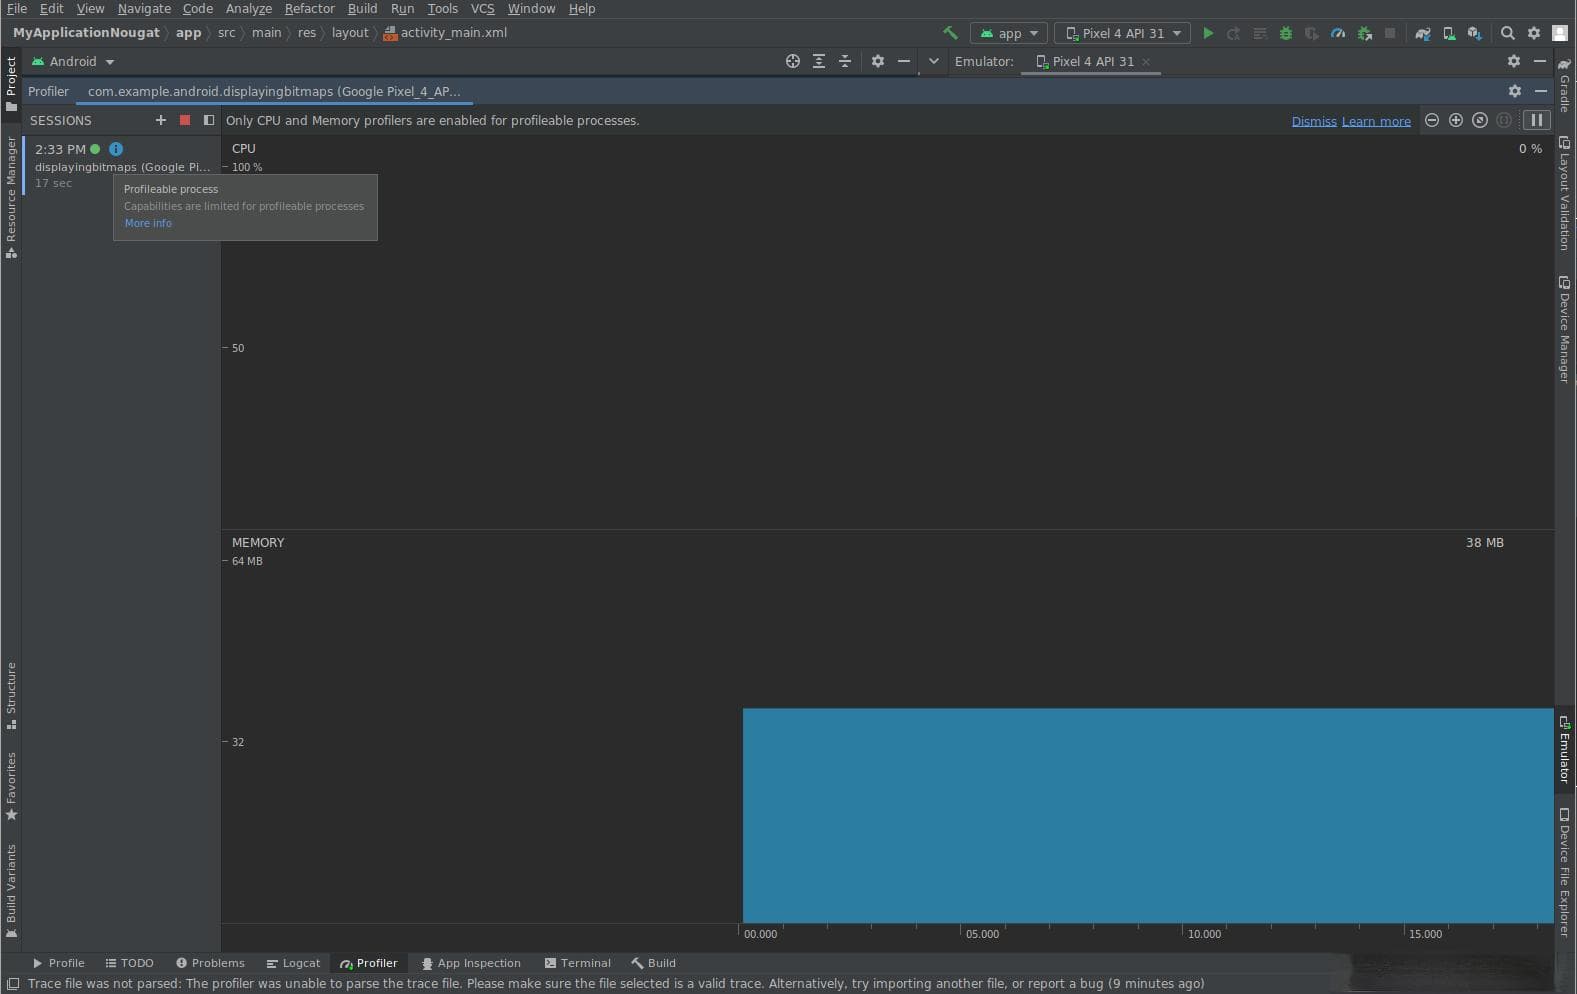The width and height of the screenshot is (1577, 994).
Task: Open the Navigate menu
Action: (144, 8)
